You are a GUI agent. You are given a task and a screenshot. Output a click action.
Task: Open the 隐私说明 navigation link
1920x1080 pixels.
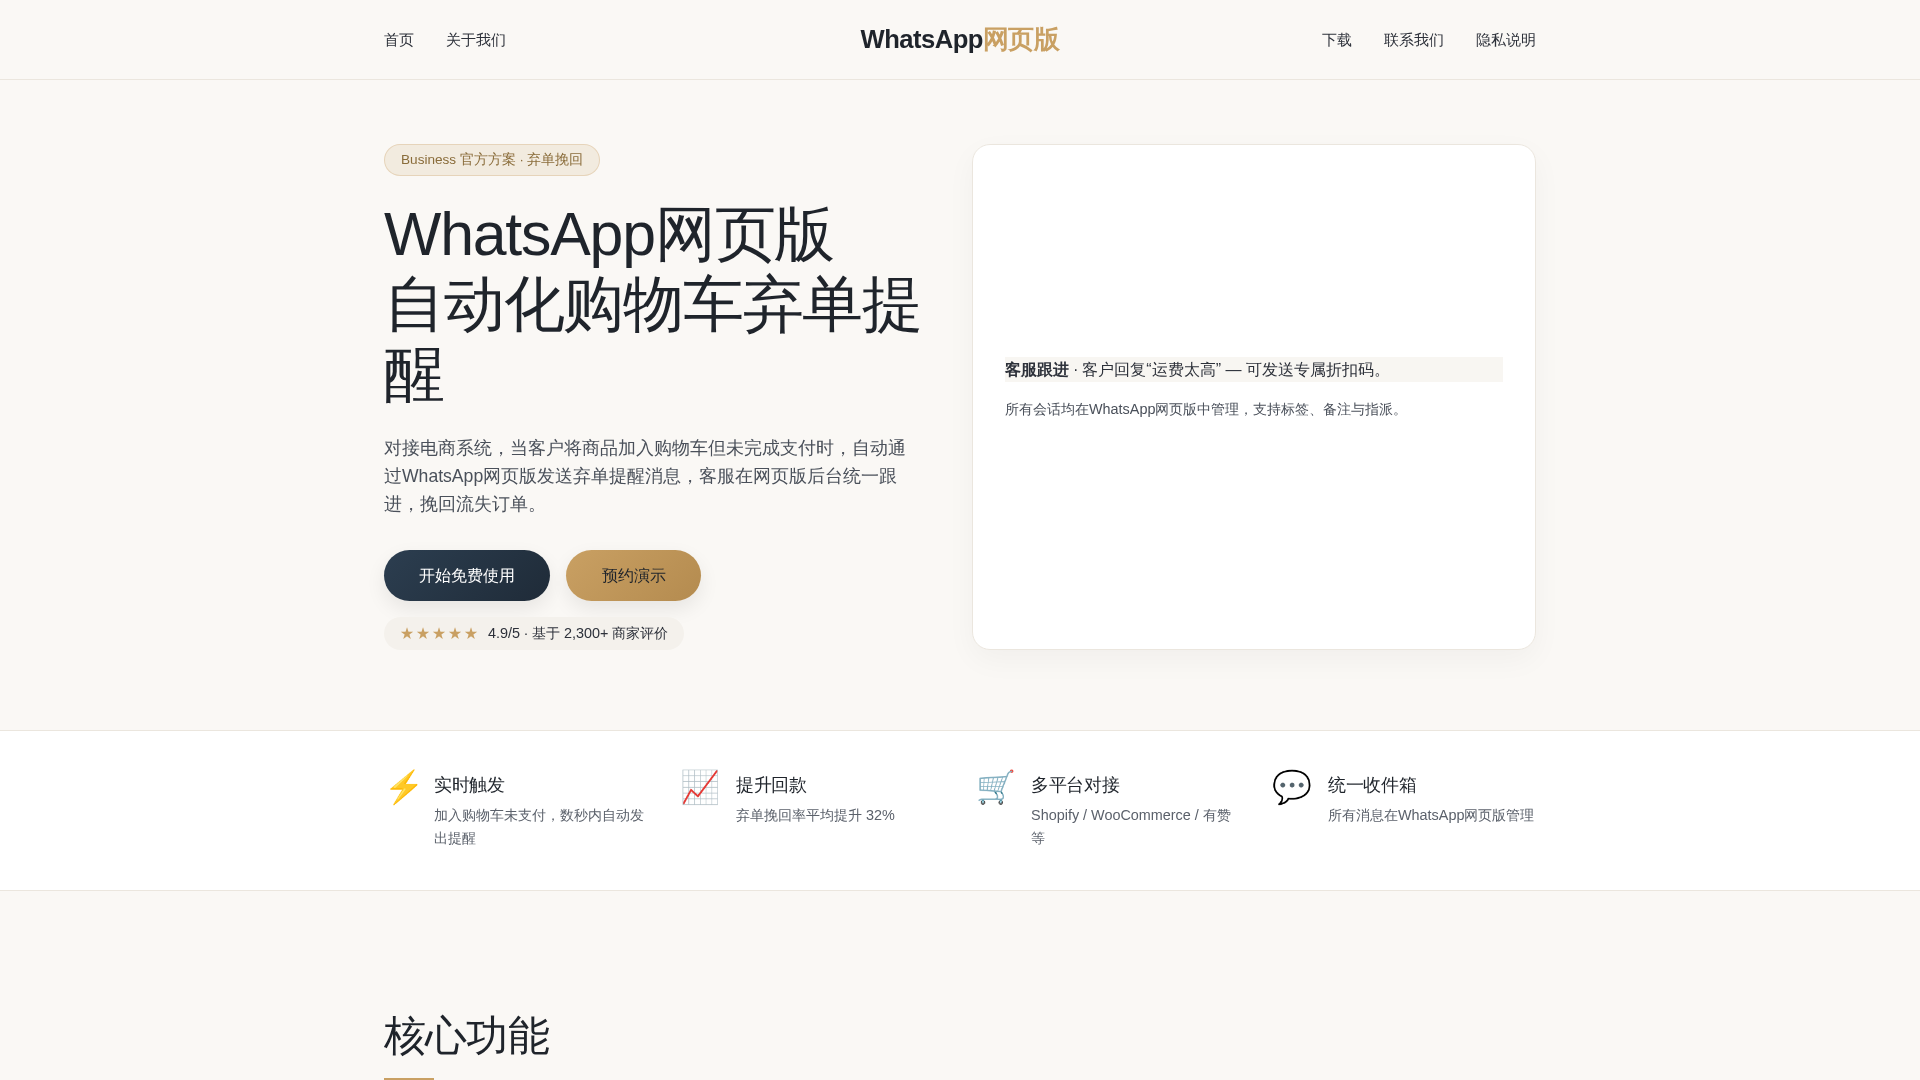pos(1505,40)
